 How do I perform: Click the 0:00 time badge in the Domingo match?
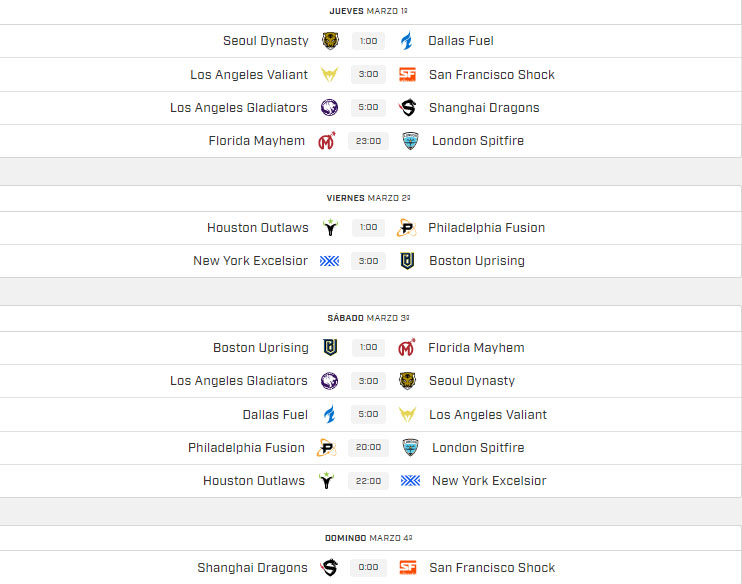point(368,568)
